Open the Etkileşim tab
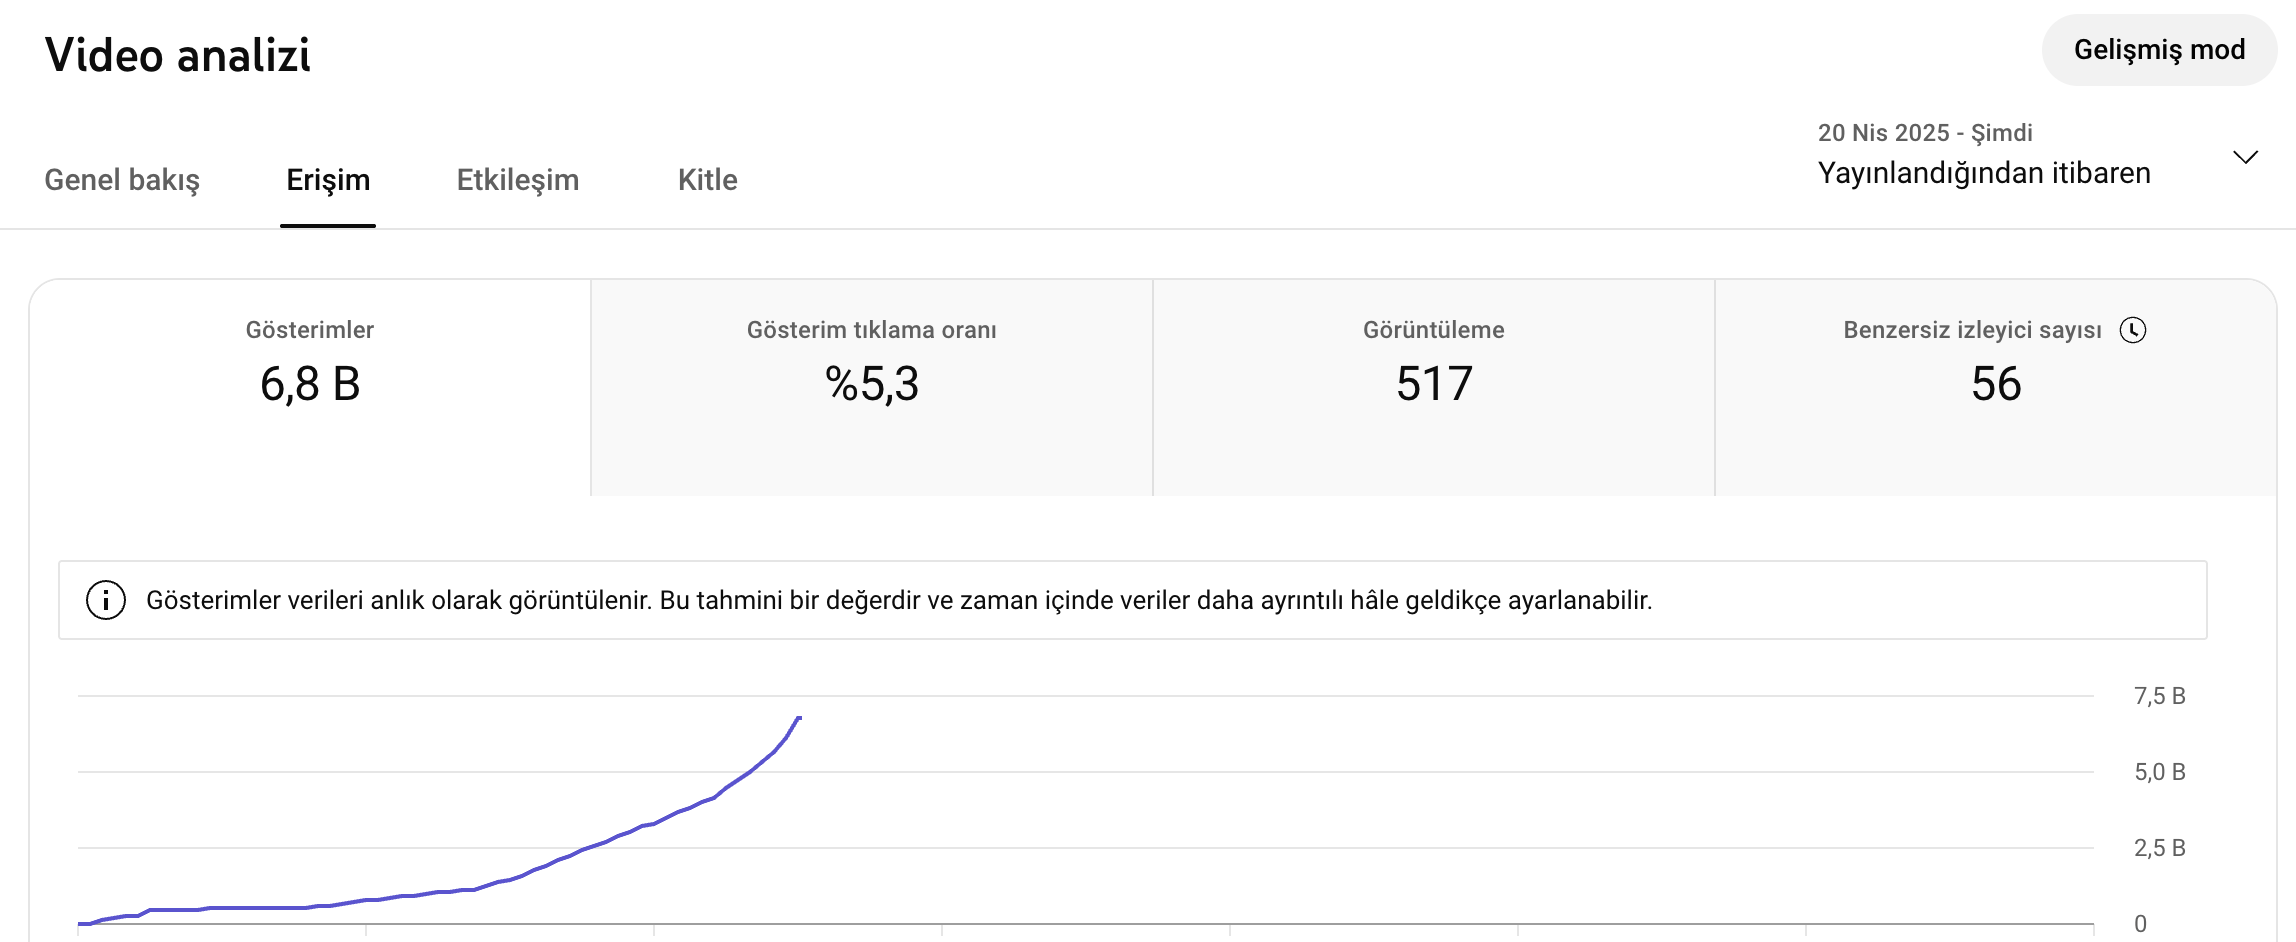 click(518, 180)
